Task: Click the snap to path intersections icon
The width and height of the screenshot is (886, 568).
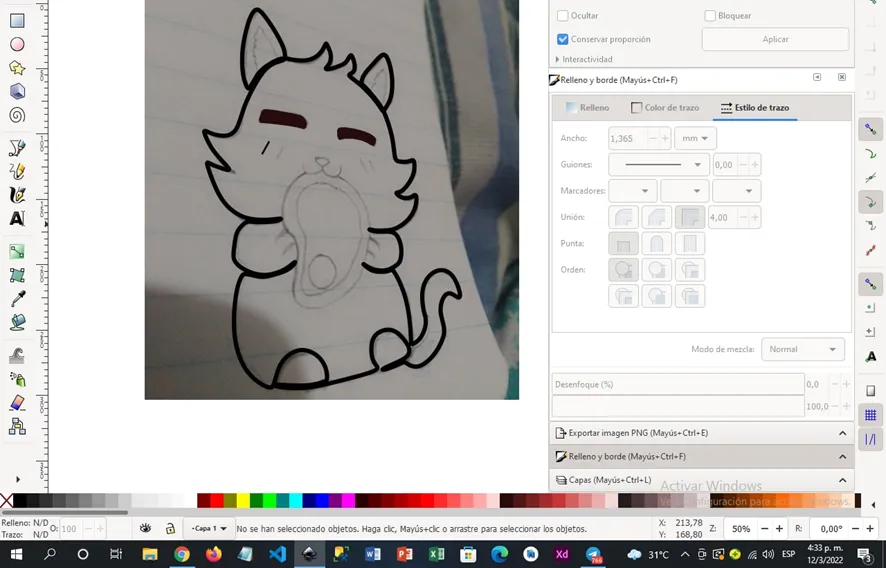Action: (x=871, y=178)
